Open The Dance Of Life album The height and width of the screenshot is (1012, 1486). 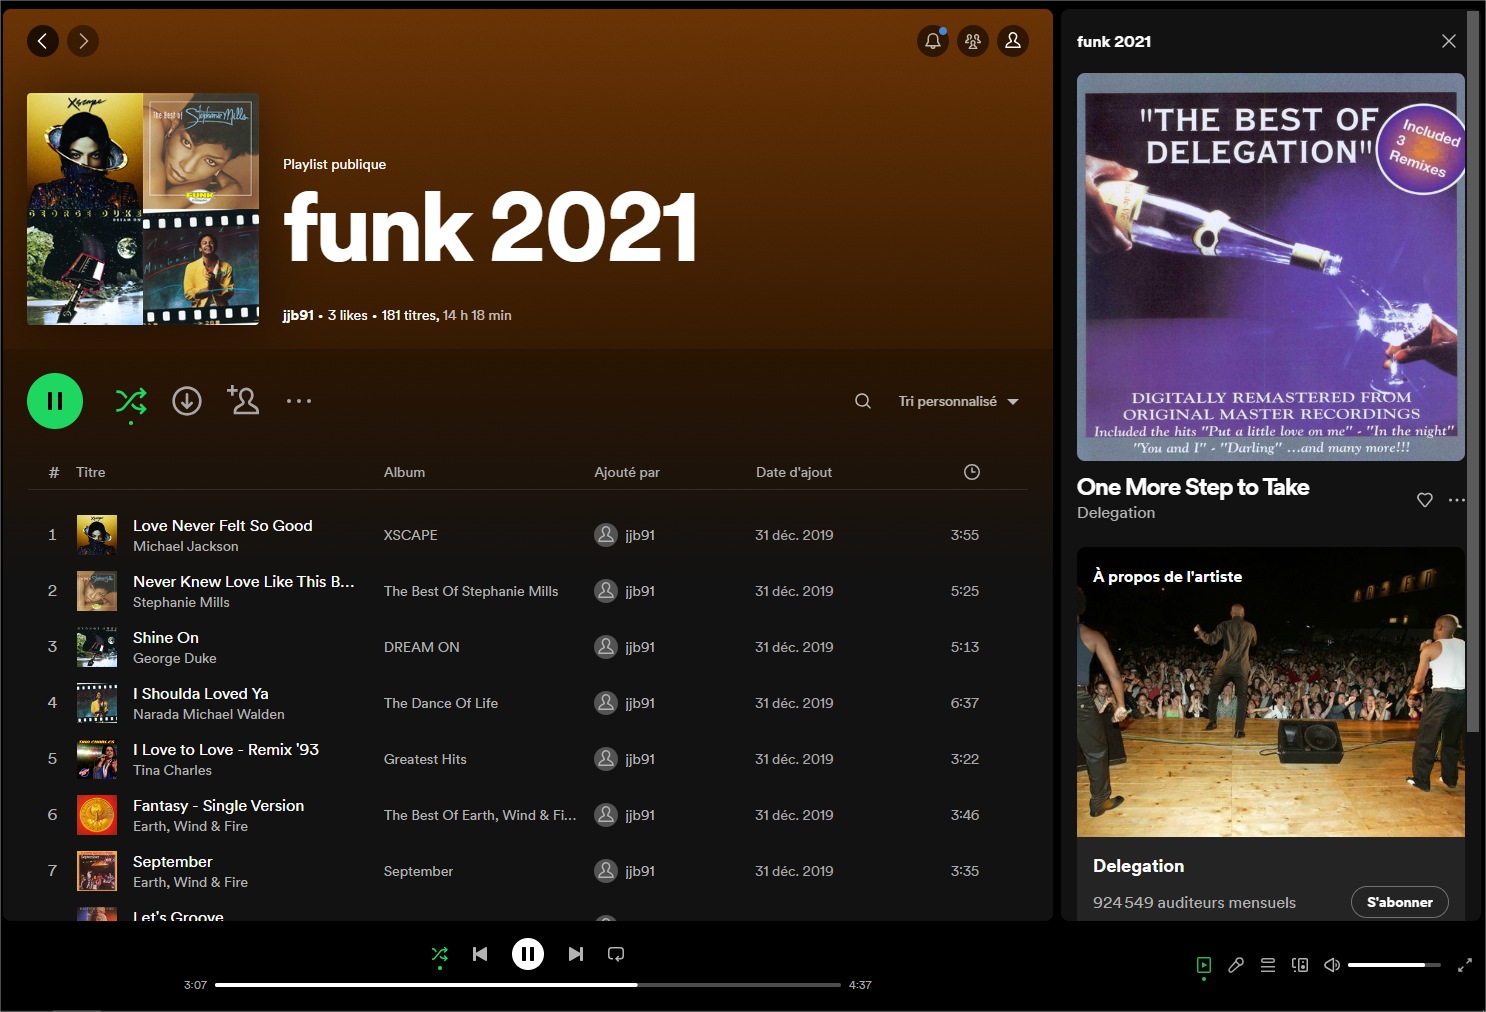(x=441, y=703)
